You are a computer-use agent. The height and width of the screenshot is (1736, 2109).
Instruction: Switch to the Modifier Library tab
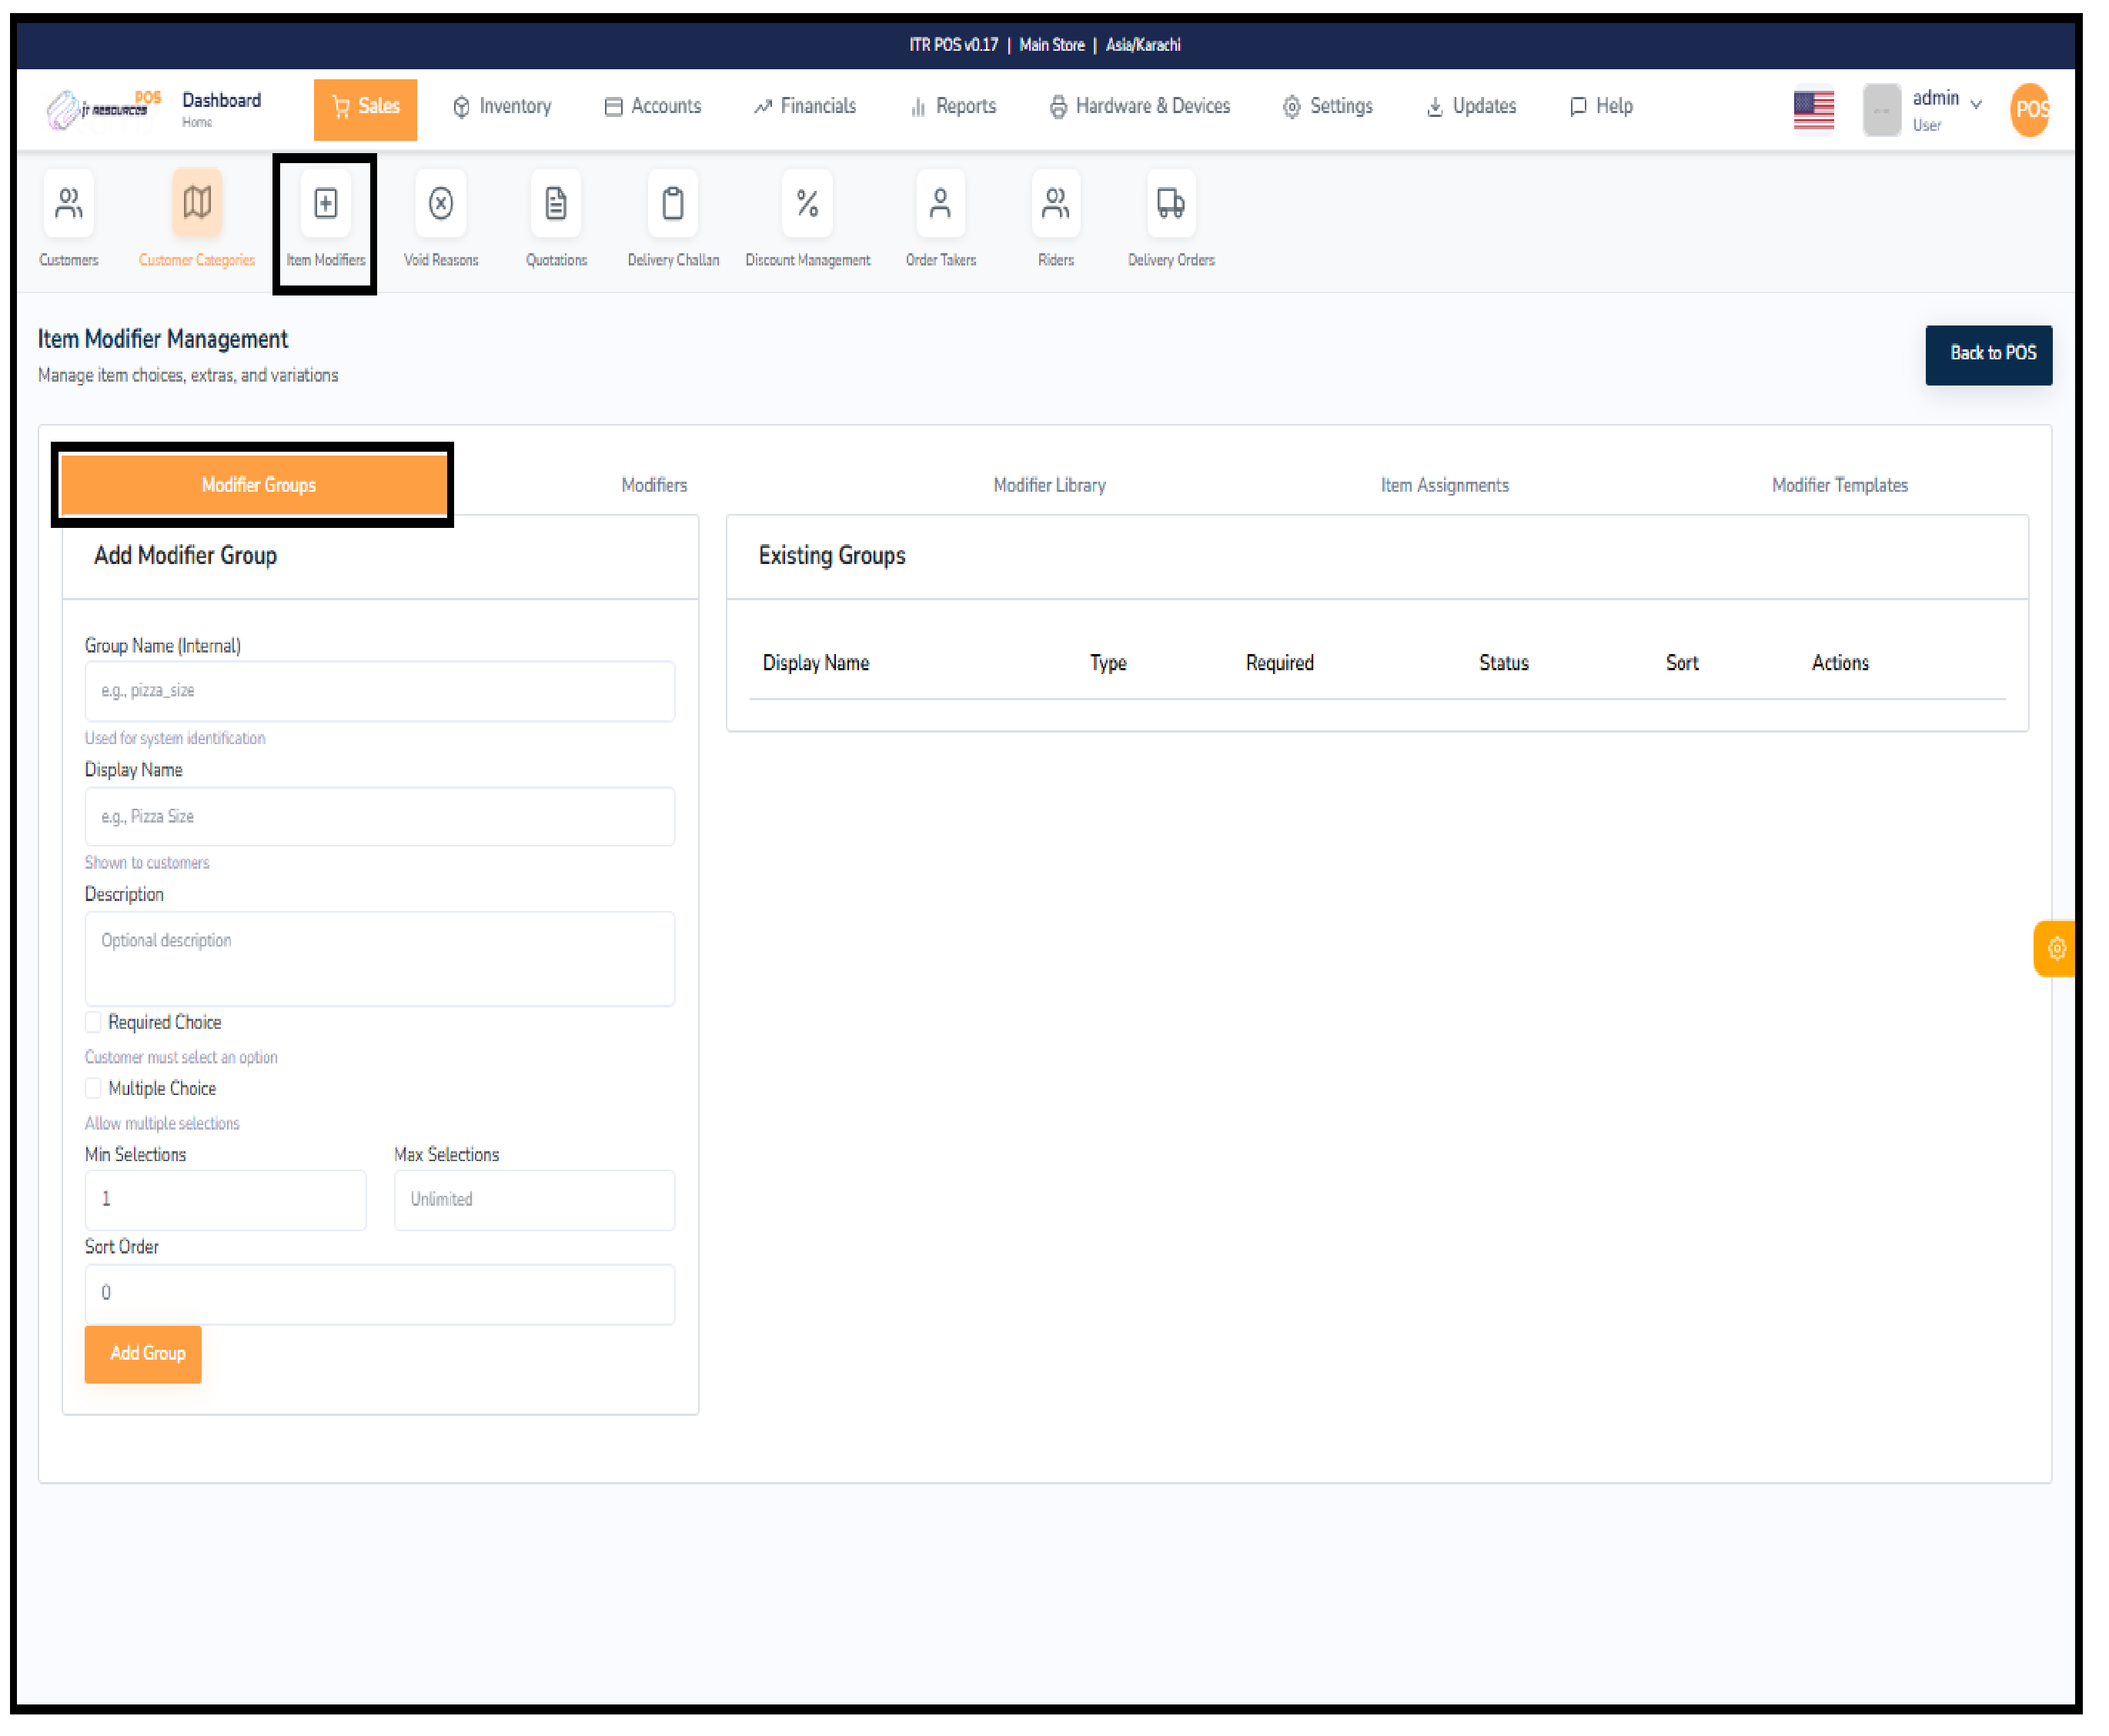tap(1049, 485)
